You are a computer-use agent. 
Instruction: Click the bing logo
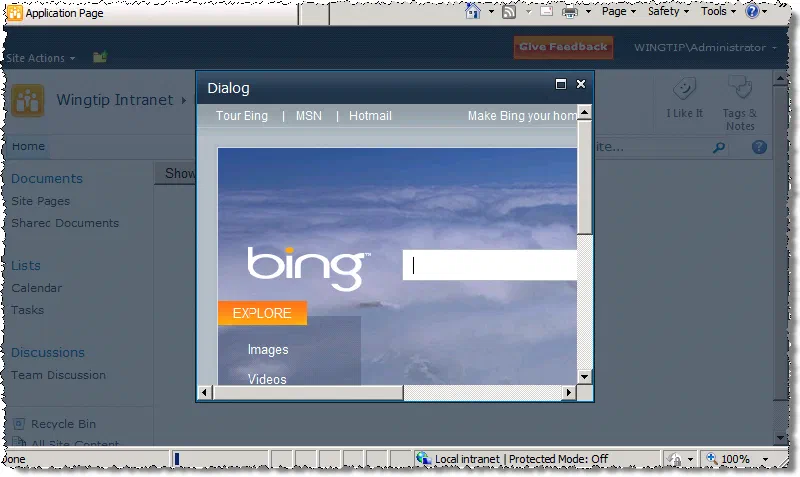pyautogui.click(x=309, y=268)
